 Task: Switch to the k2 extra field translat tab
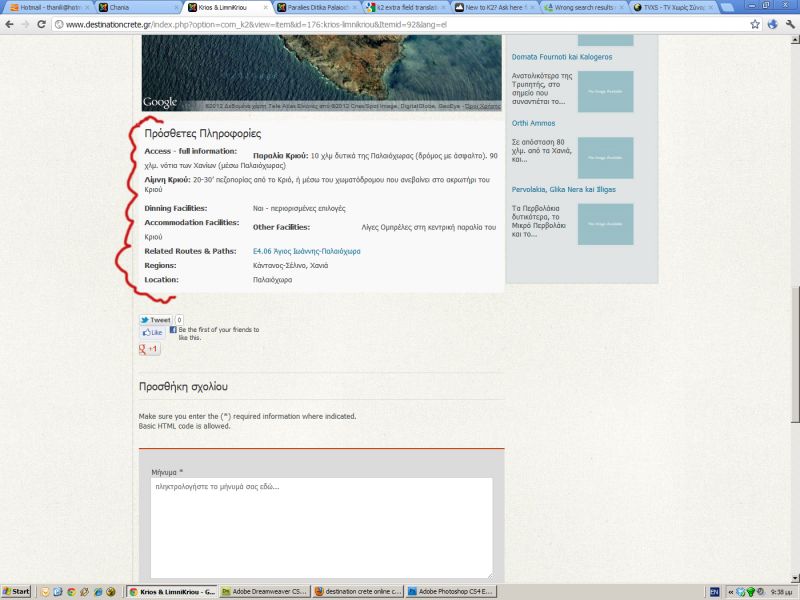pyautogui.click(x=406, y=7)
